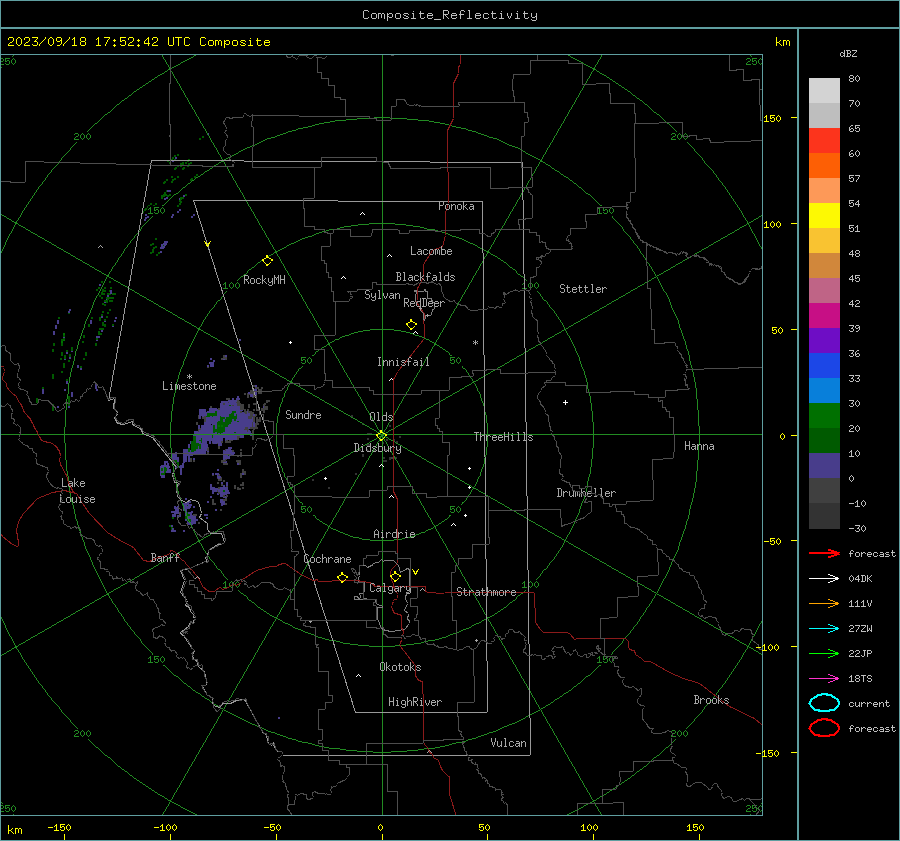Click the Drumheller city label

pyautogui.click(x=586, y=493)
